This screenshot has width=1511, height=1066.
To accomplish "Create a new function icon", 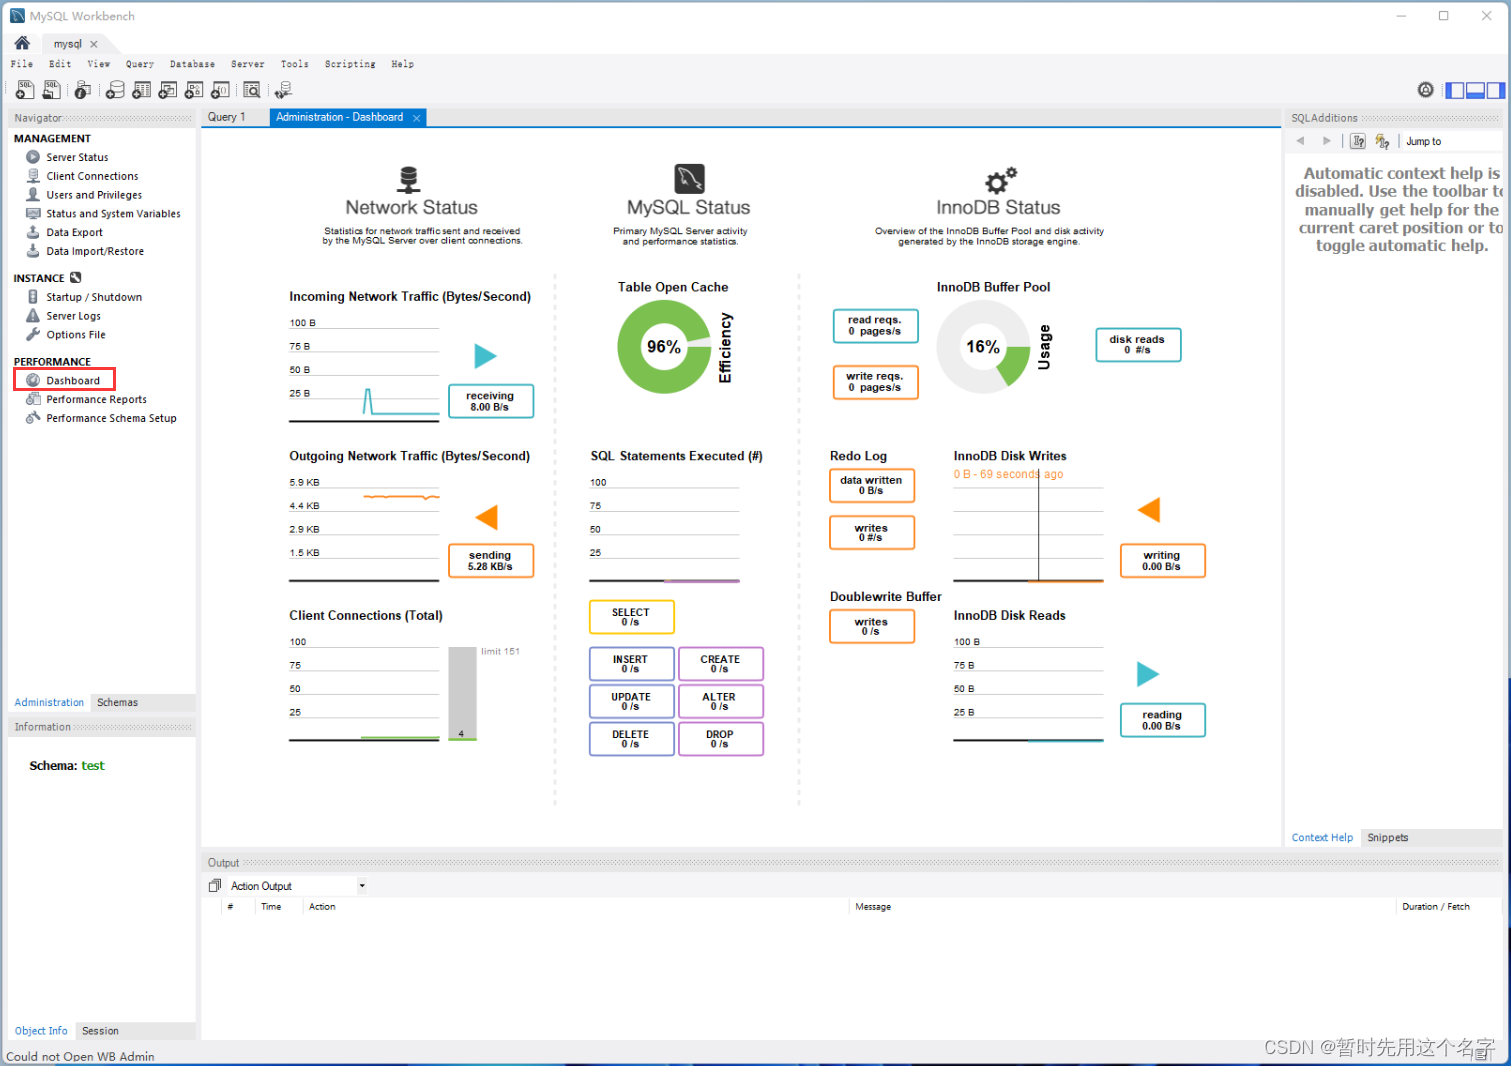I will click(221, 90).
